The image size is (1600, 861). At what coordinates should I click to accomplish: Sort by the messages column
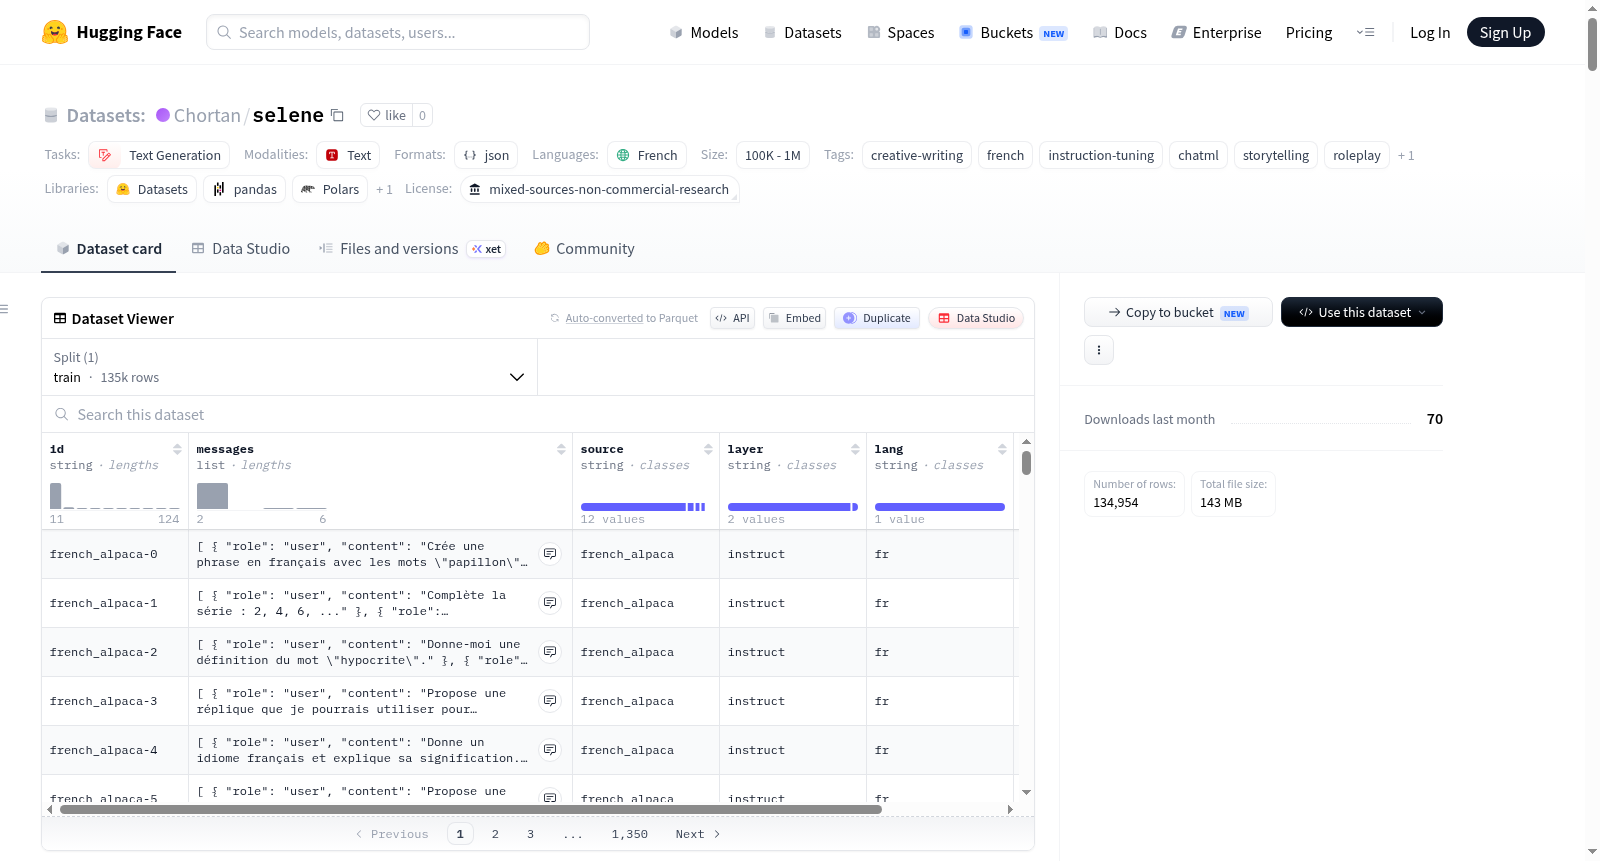click(561, 449)
